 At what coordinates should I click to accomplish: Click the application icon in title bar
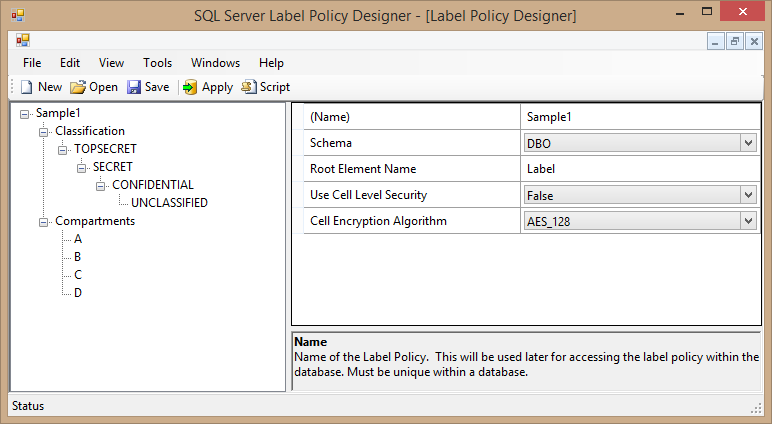pyautogui.click(x=17, y=15)
